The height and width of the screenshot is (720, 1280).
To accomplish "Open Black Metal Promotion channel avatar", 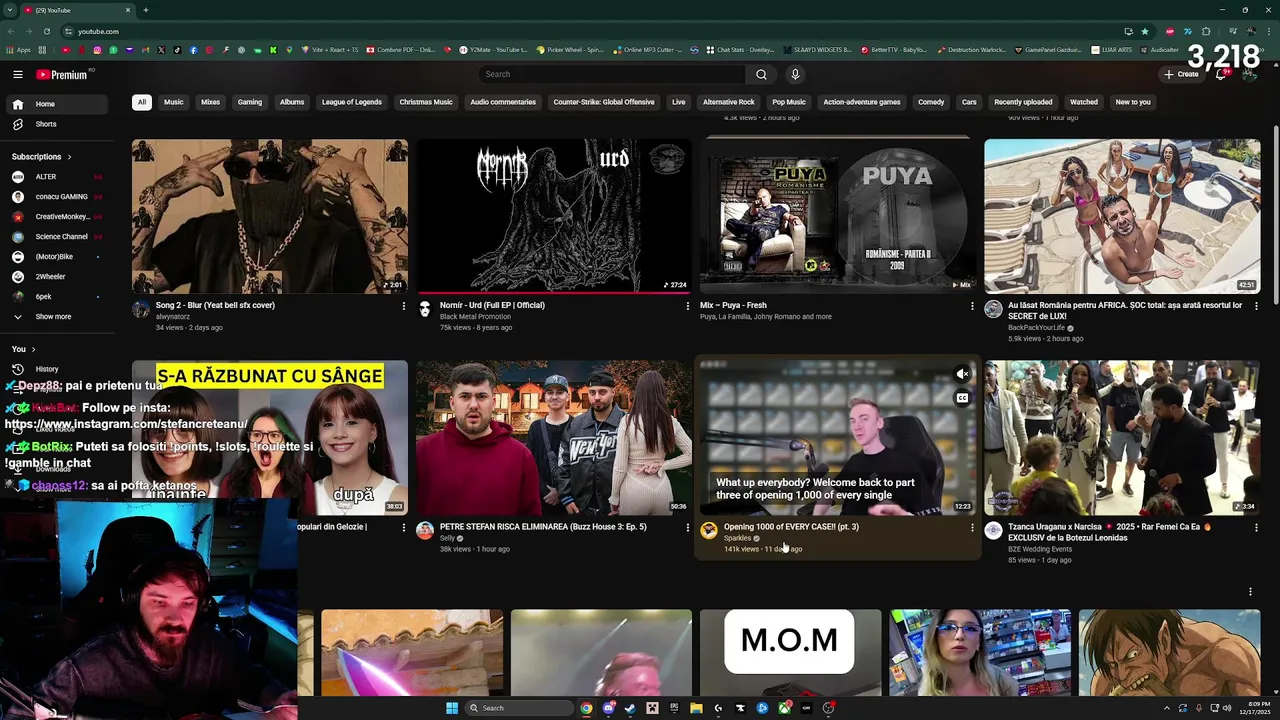I will pyautogui.click(x=425, y=309).
